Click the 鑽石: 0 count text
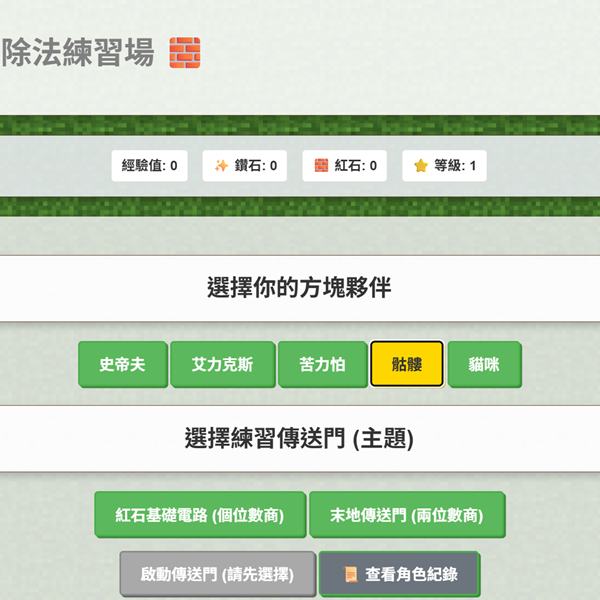The height and width of the screenshot is (600, 600). (x=256, y=166)
